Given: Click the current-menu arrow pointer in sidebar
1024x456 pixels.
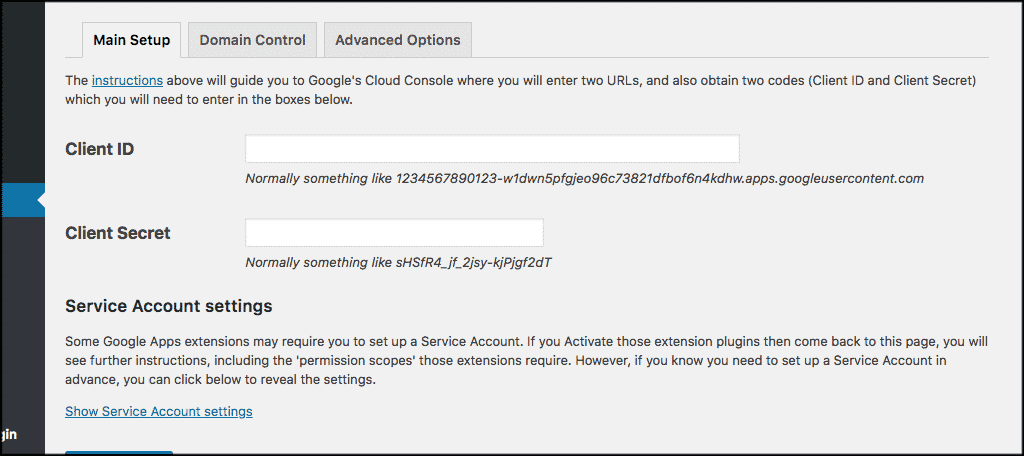Looking at the screenshot, I should 41,200.
